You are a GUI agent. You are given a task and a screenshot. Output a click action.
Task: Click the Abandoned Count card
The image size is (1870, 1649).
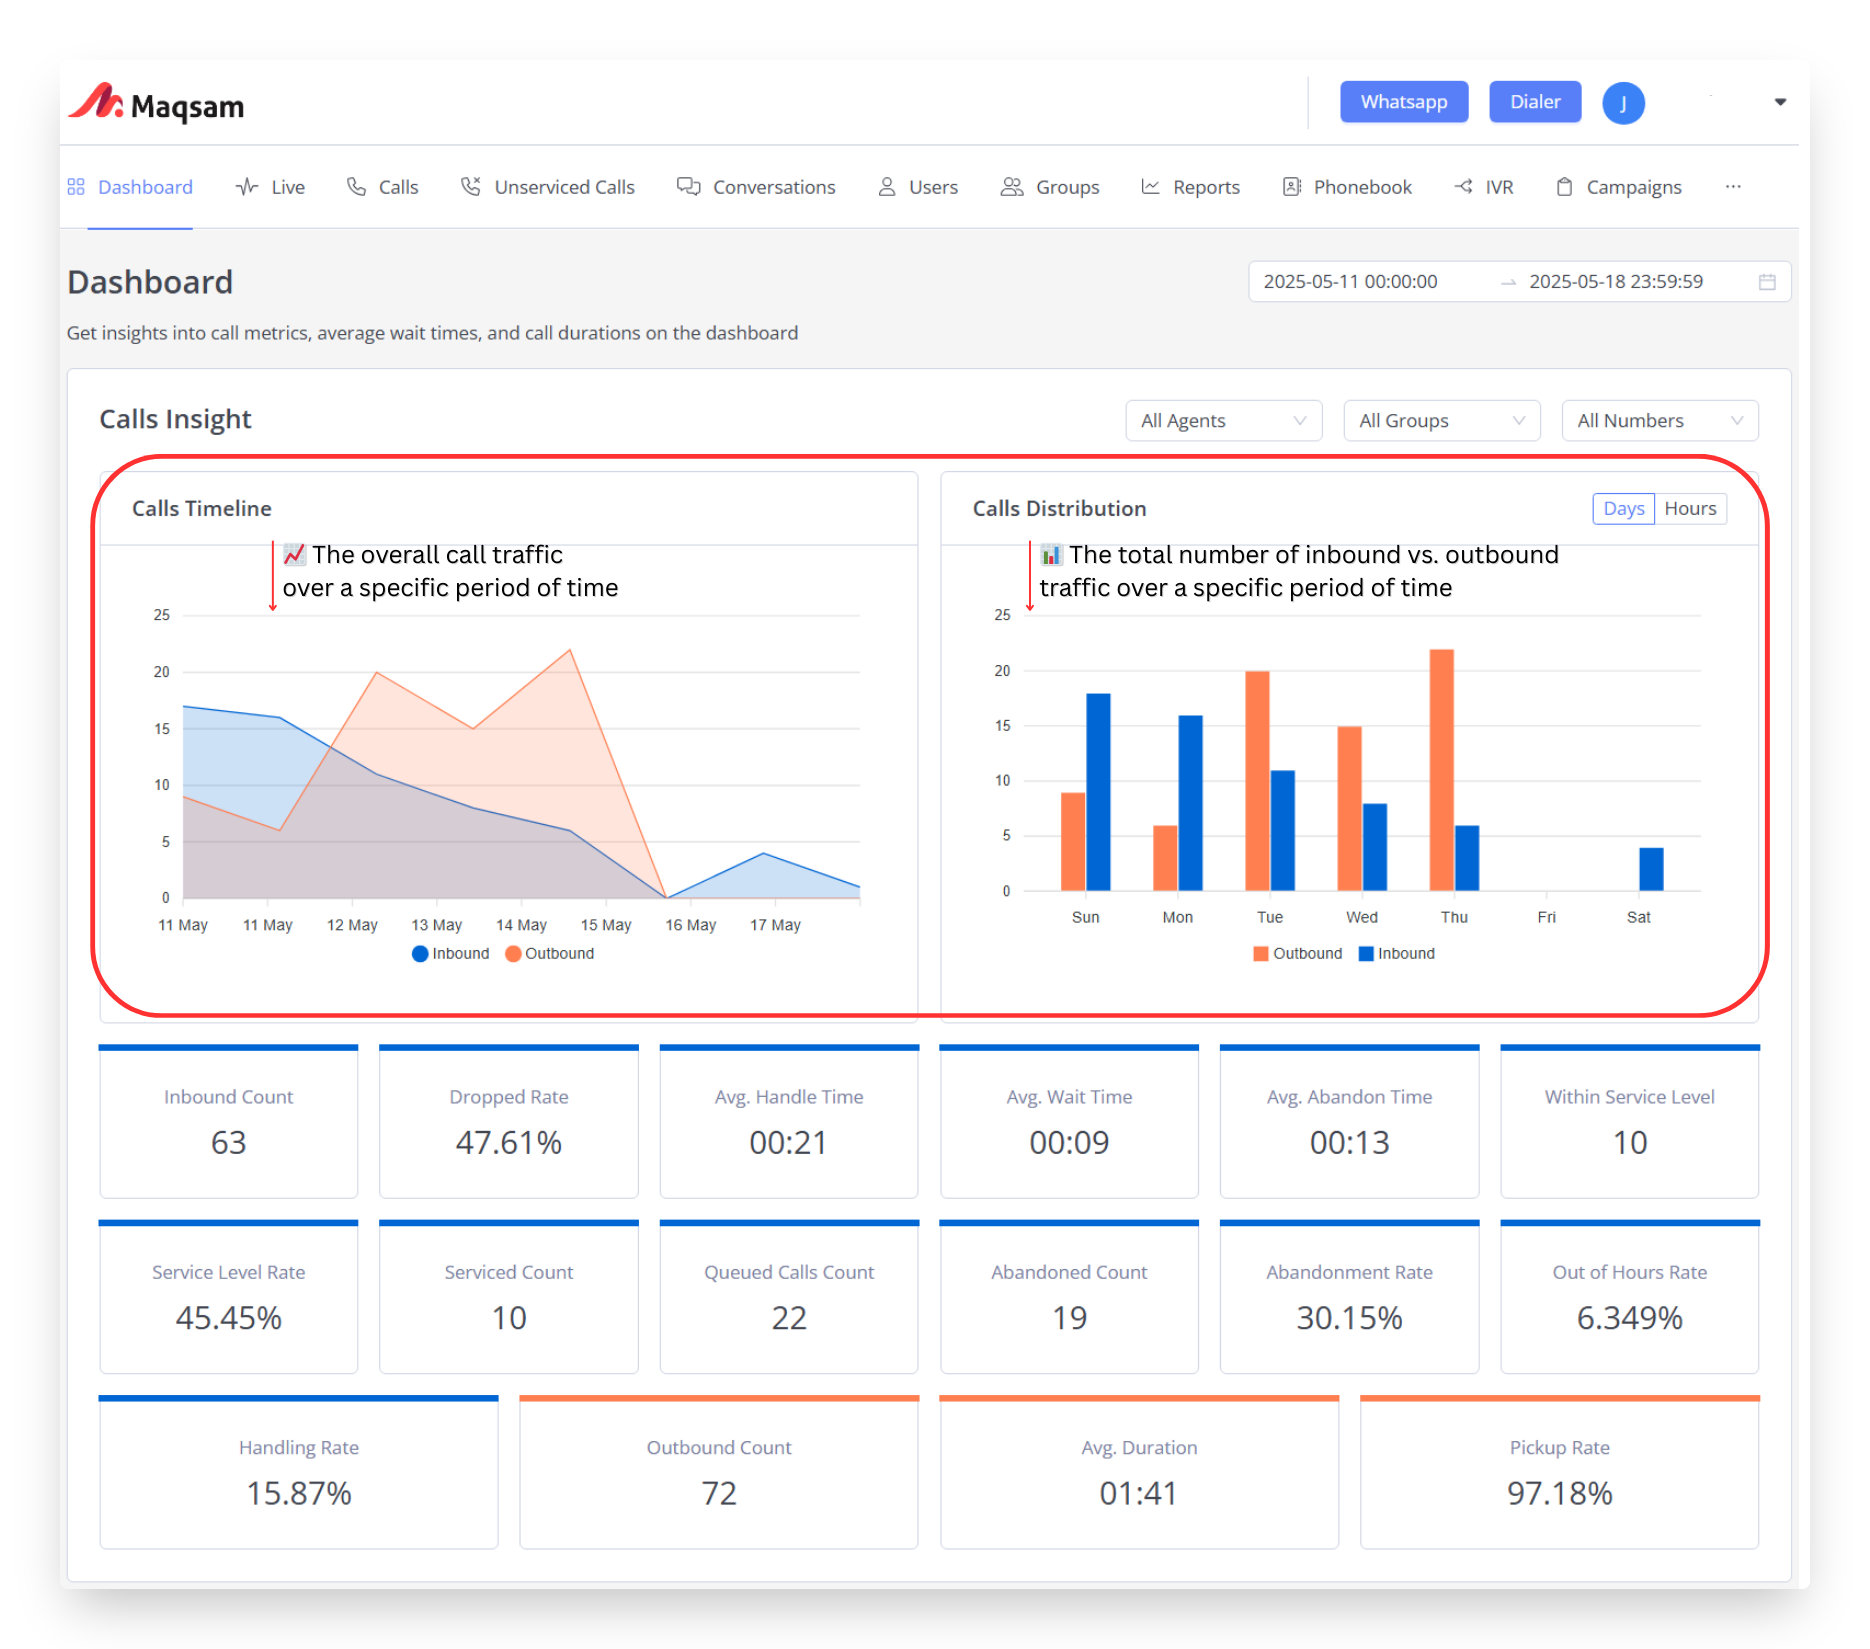coord(1070,1297)
